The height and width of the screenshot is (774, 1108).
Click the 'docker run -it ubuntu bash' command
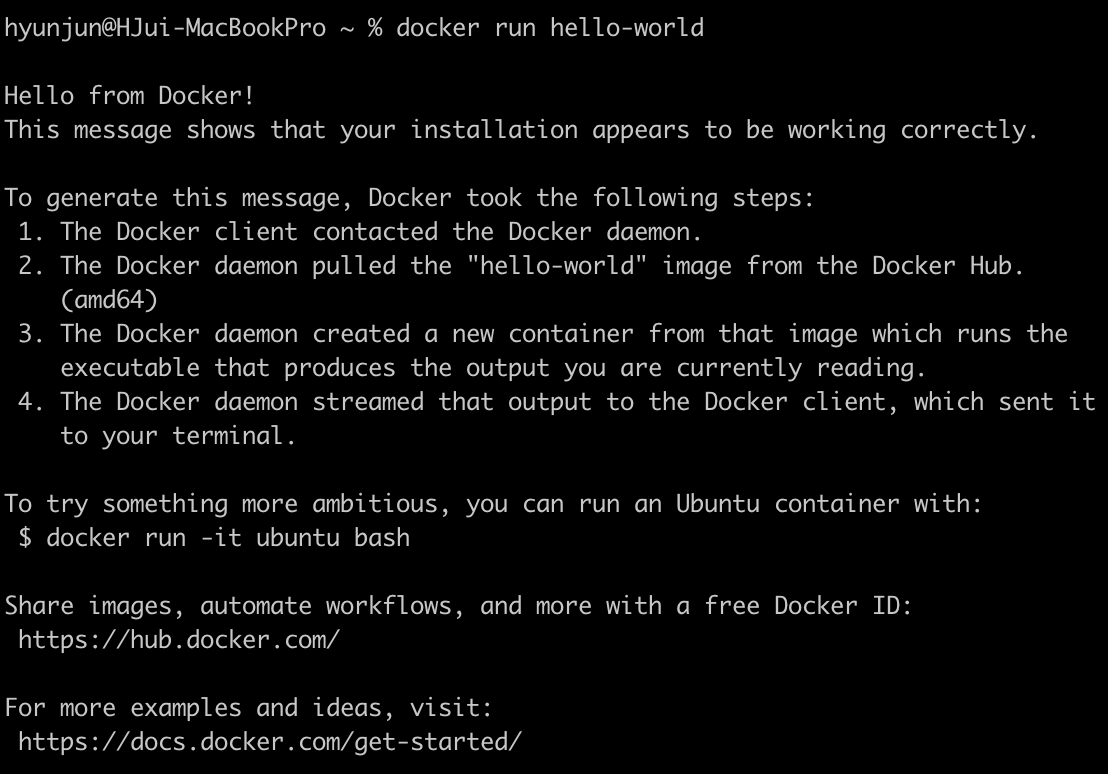click(x=228, y=538)
